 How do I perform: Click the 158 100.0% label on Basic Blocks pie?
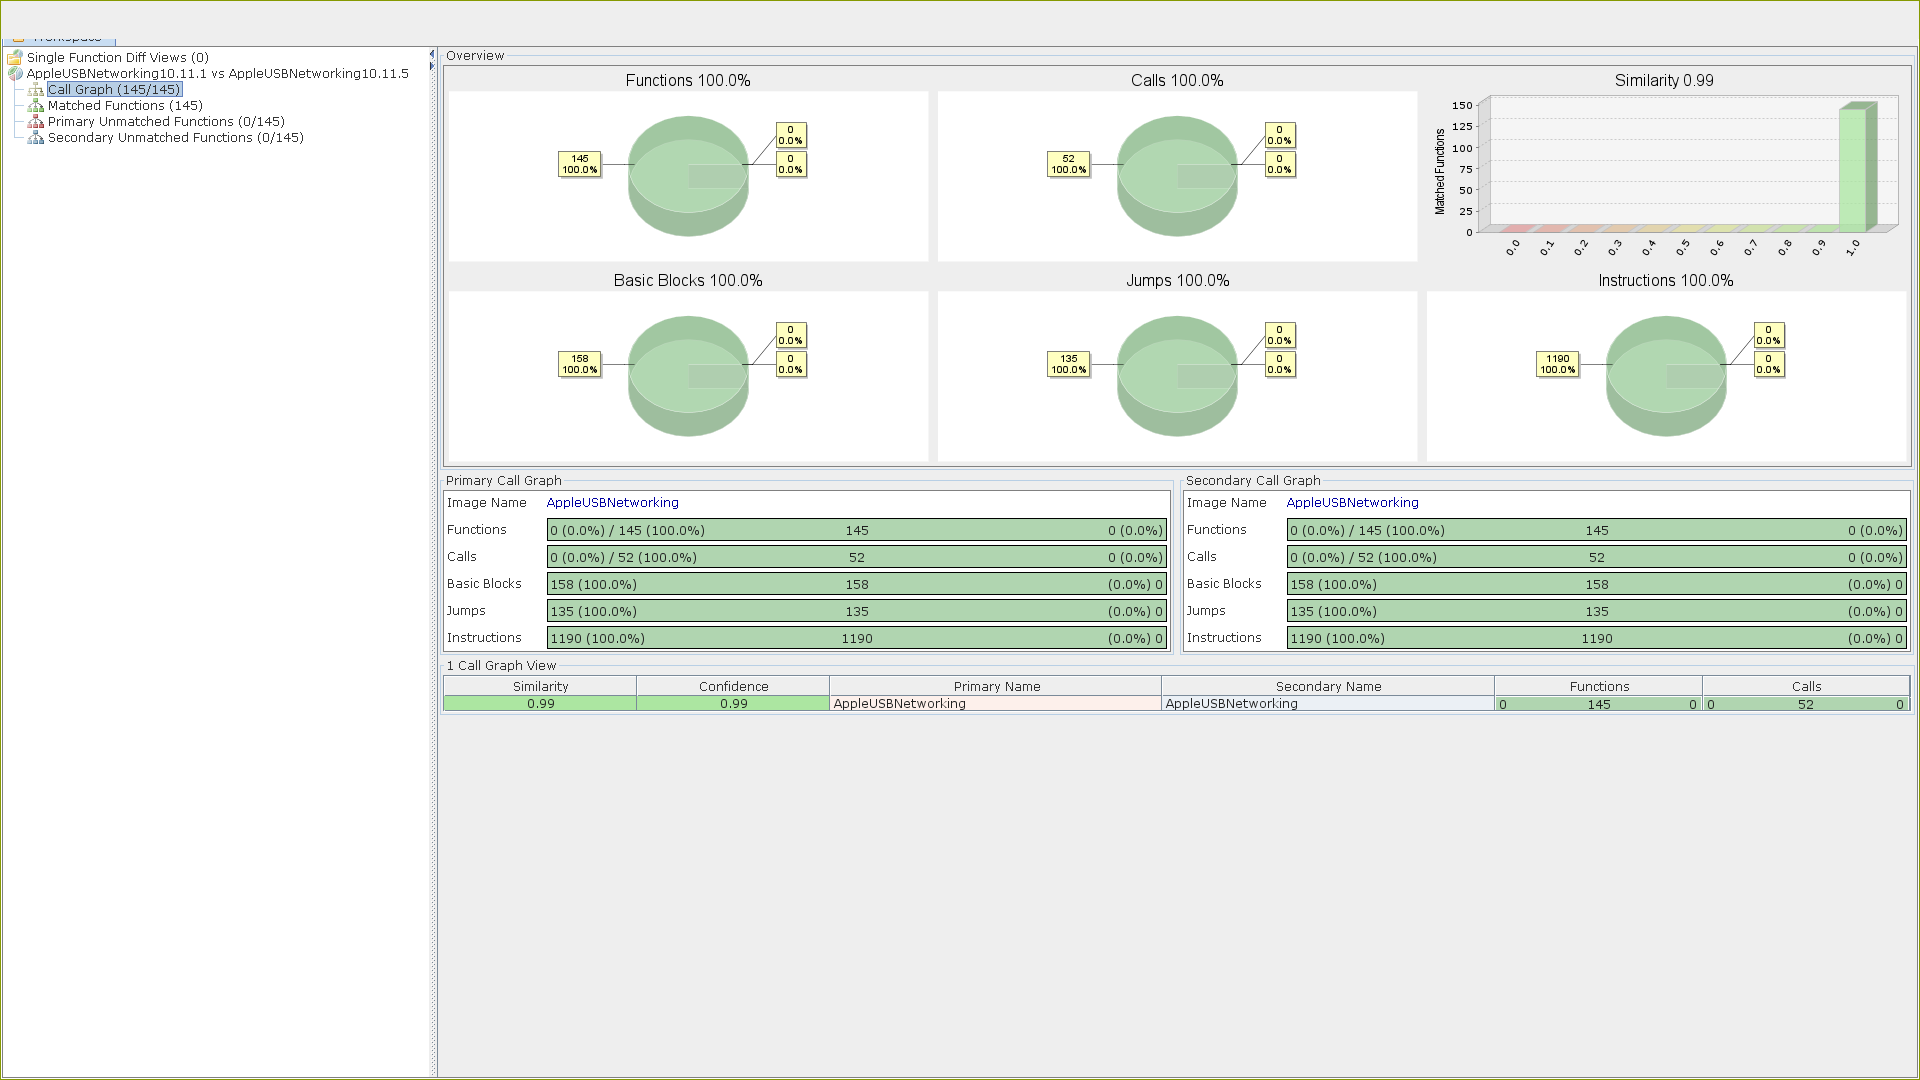(x=580, y=364)
